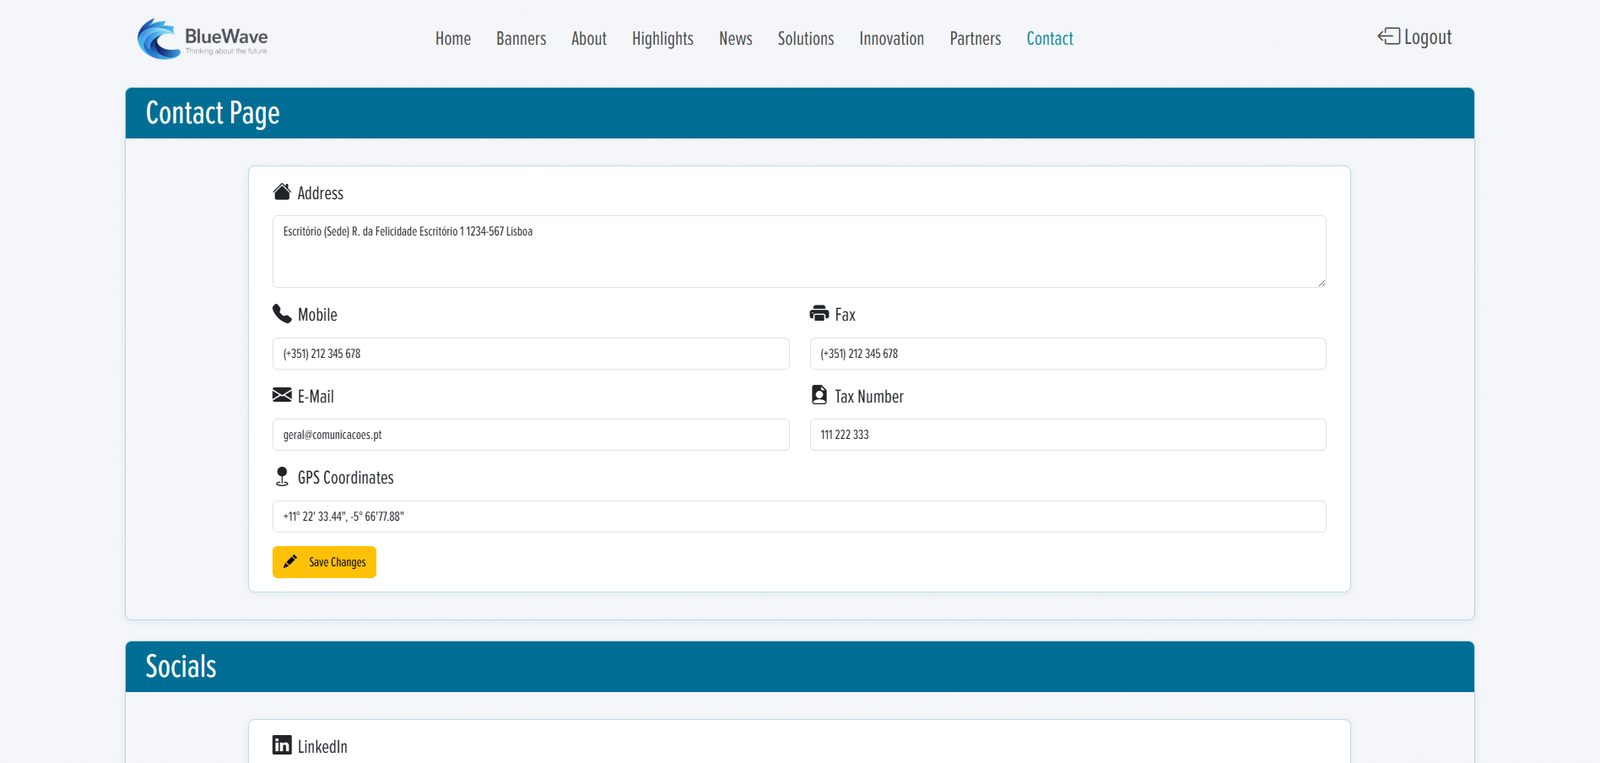Click the LinkedIn label text

pos(323,747)
